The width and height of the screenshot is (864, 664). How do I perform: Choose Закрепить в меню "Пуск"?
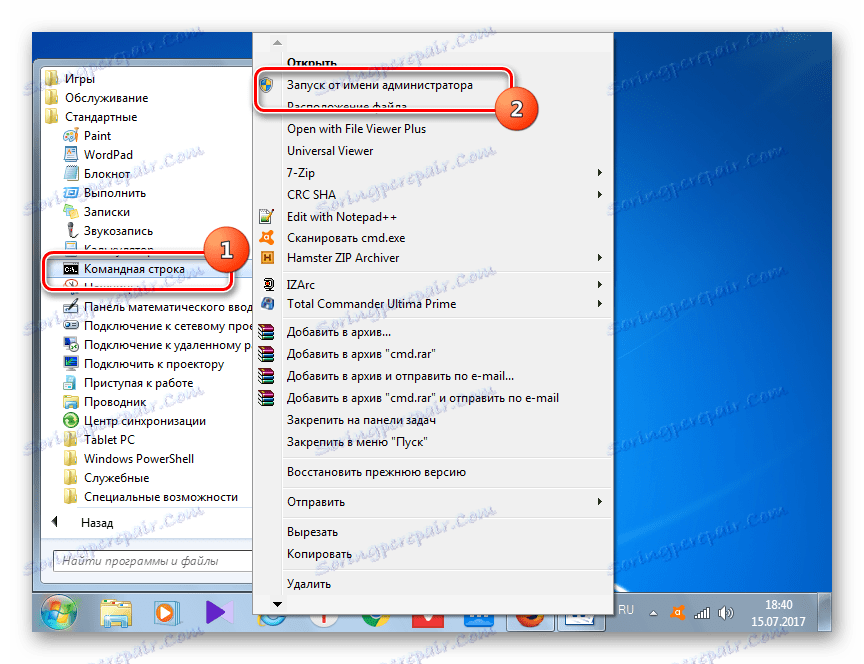coord(357,442)
